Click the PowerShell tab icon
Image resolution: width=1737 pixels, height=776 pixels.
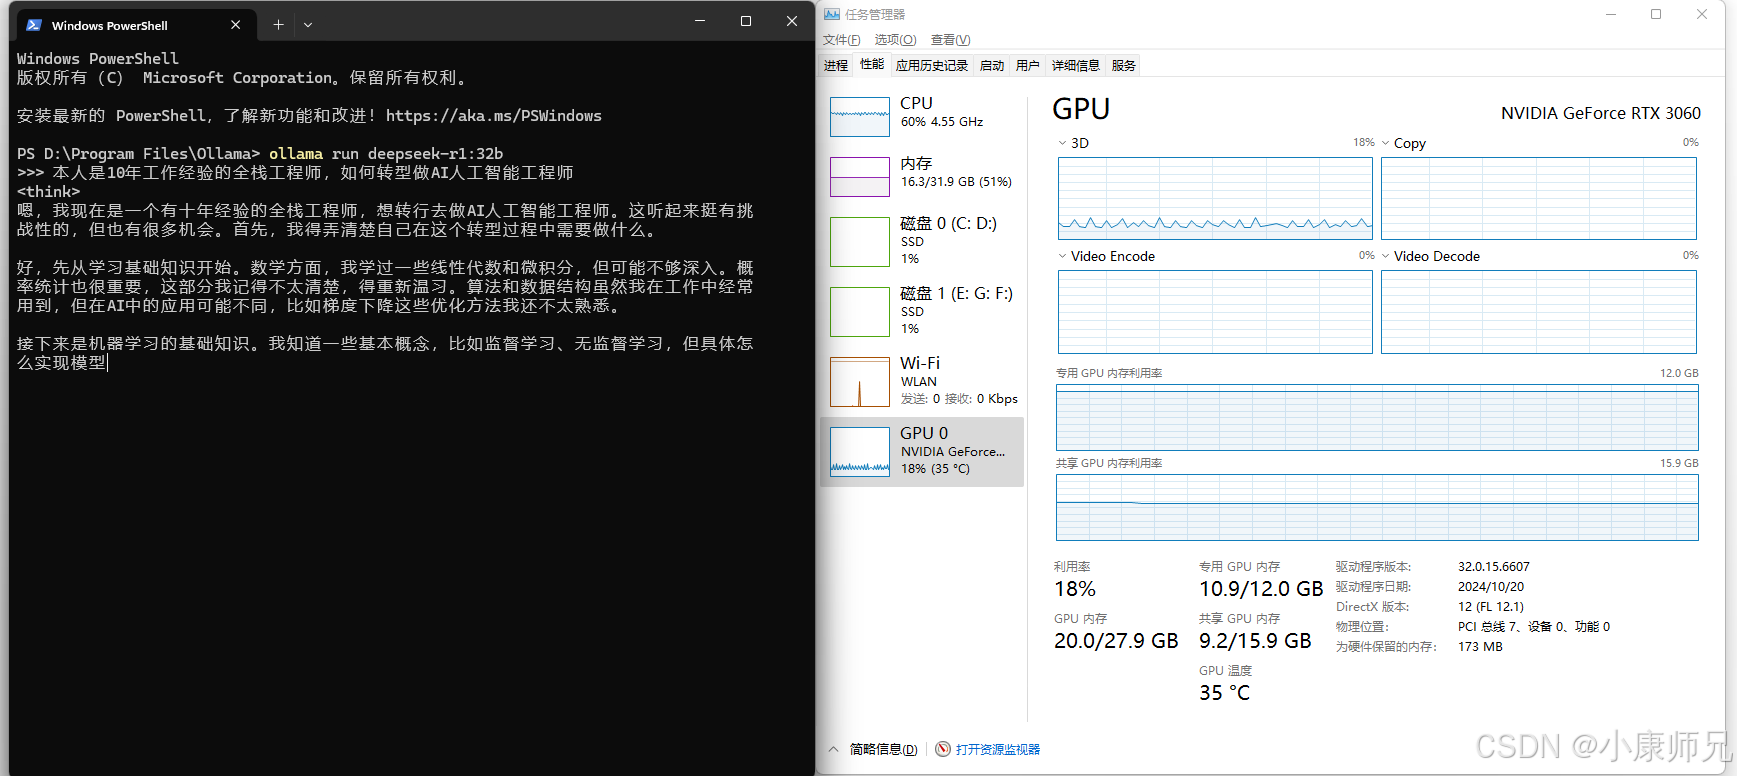34,25
